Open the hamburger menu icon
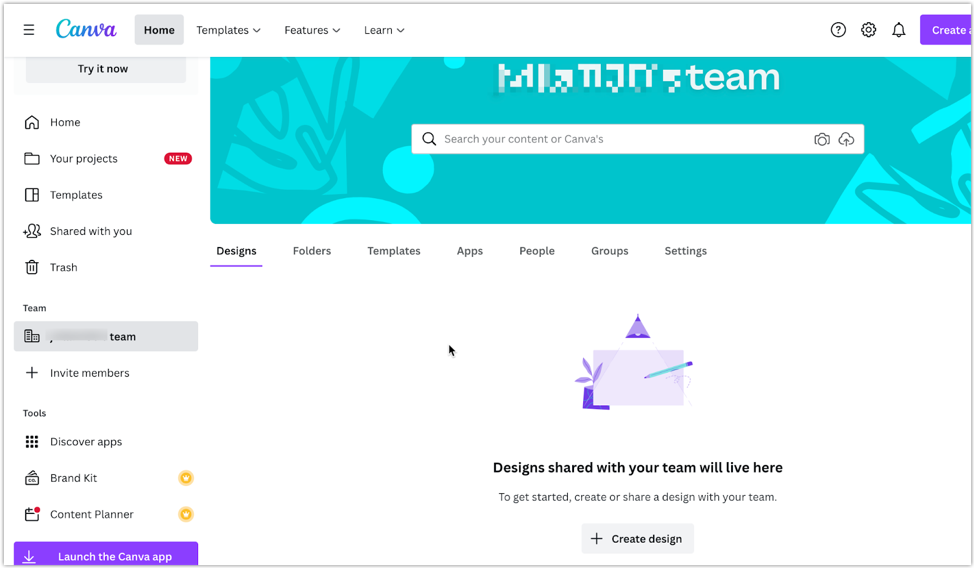Screen dimensions: 974x568 pos(29,30)
